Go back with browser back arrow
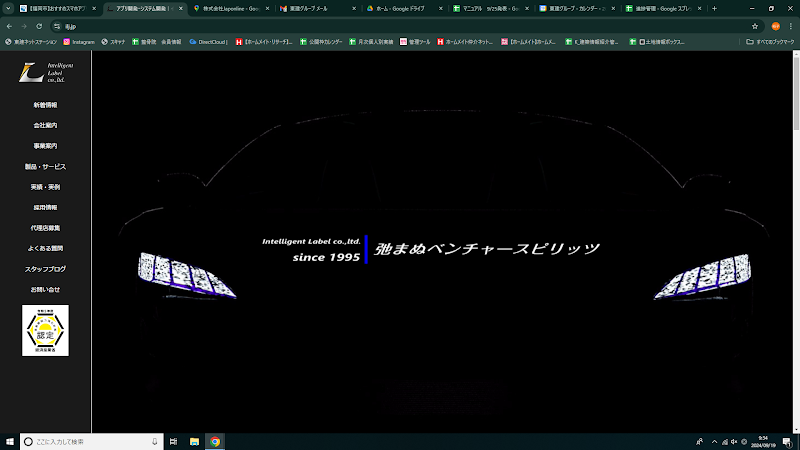Screen dimensions: 800x450 click(x=9, y=27)
